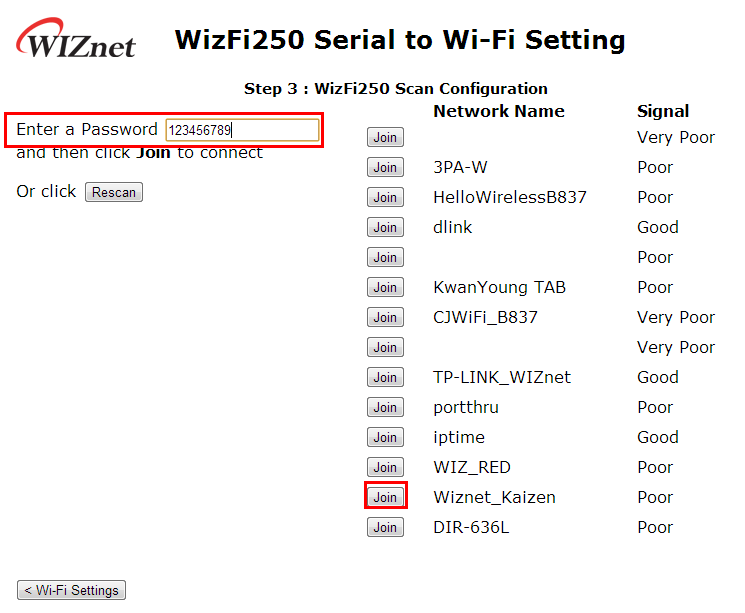Join the portthru network
Screen dimensions: 745x613
pyautogui.click(x=385, y=407)
